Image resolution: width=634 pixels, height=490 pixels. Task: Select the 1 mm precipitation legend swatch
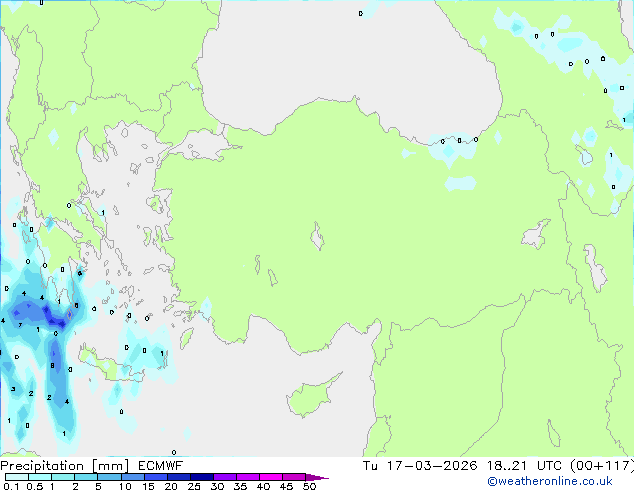coord(63,477)
